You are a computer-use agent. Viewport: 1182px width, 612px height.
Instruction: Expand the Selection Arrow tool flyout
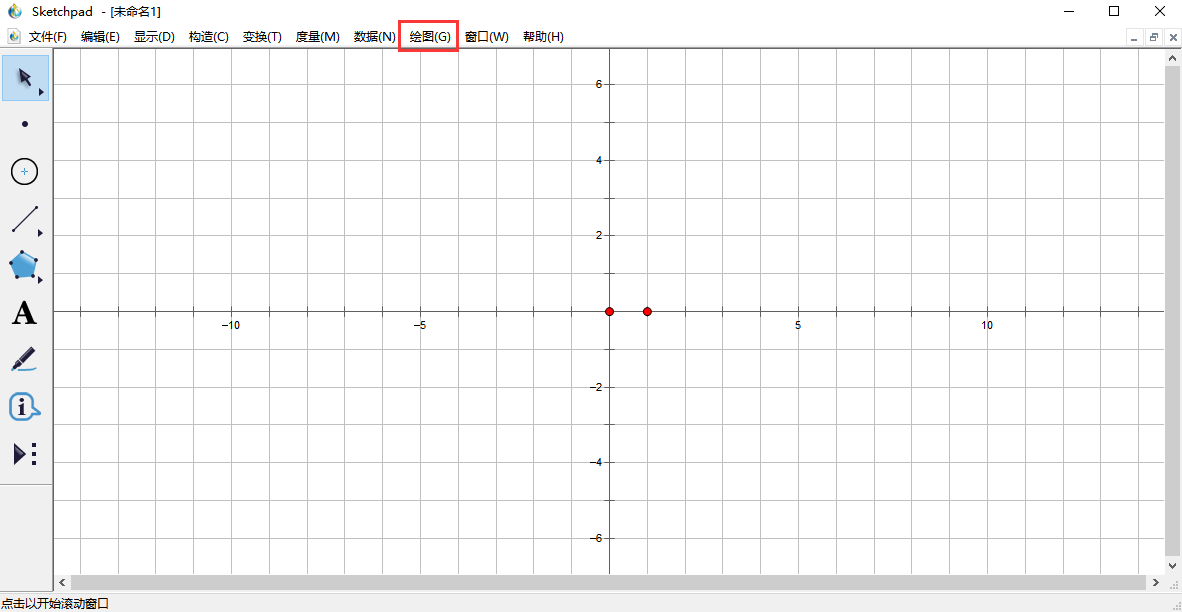click(41, 91)
